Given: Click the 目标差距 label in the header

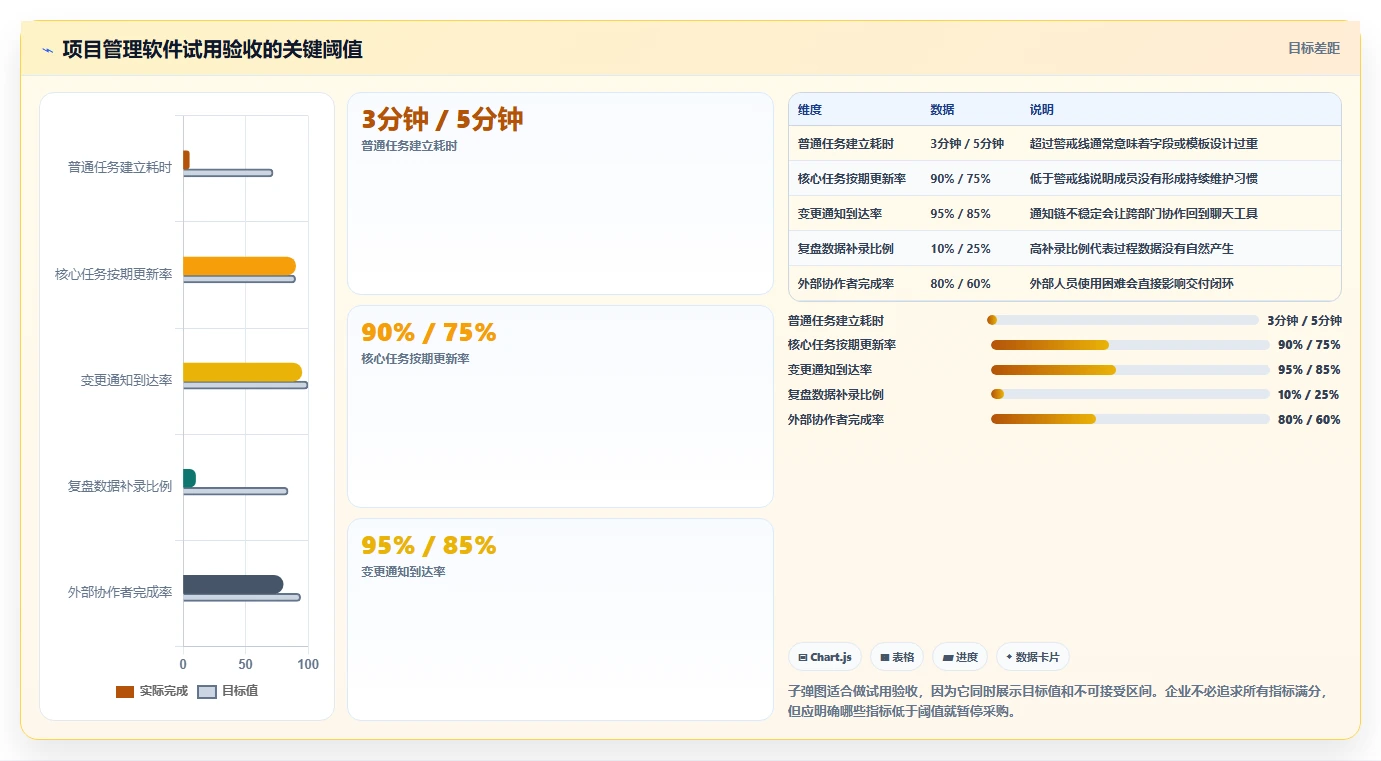Looking at the screenshot, I should (x=1313, y=48).
